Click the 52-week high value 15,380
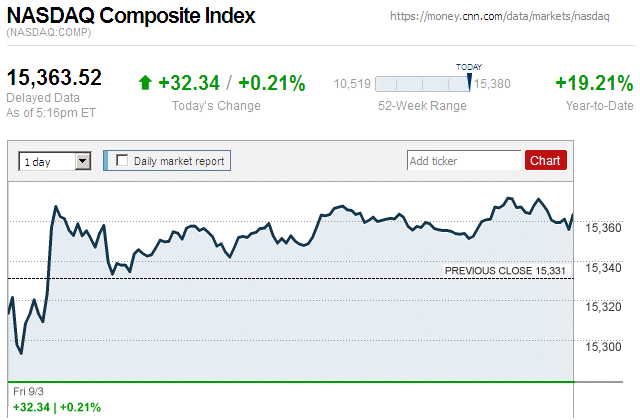 click(492, 84)
